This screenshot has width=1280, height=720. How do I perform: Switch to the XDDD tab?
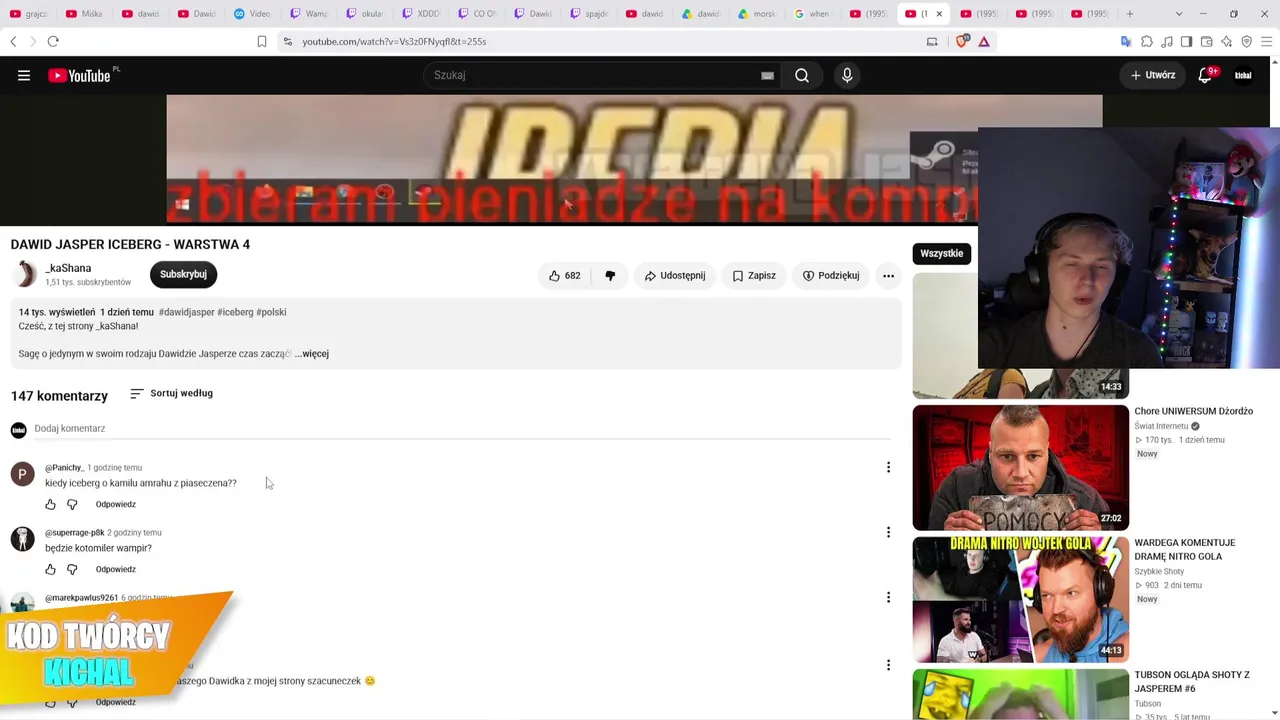click(x=422, y=14)
